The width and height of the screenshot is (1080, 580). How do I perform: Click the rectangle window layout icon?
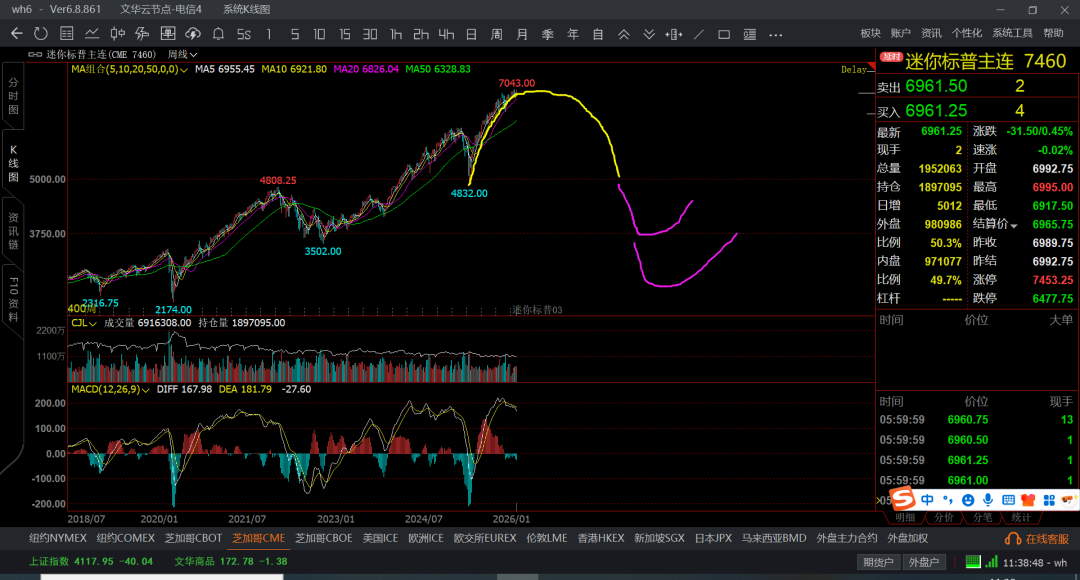tap(724, 34)
